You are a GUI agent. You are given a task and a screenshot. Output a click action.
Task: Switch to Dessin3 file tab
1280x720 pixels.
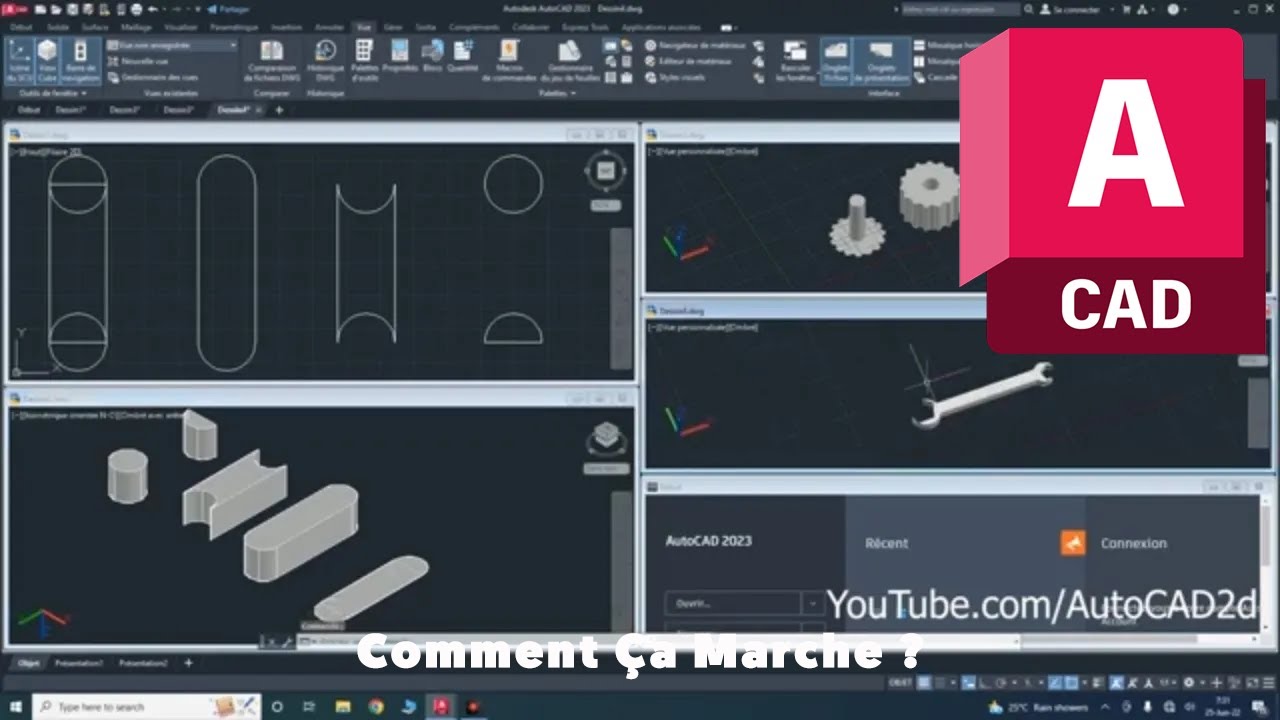[x=178, y=109]
